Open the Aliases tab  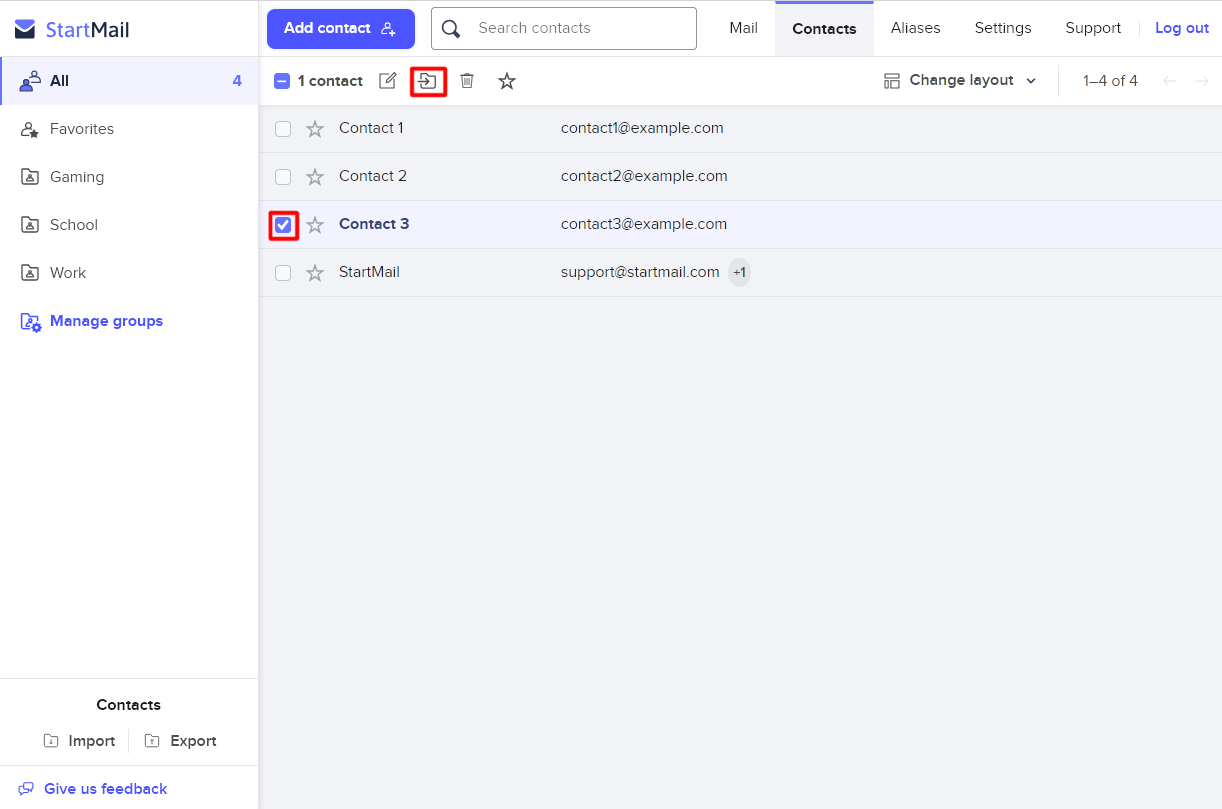(x=915, y=28)
